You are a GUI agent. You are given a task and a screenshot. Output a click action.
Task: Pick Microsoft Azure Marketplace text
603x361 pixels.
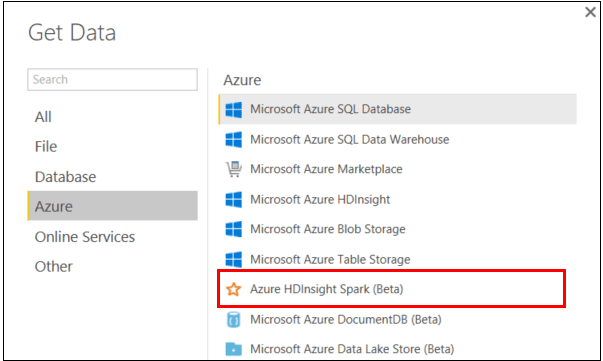326,169
